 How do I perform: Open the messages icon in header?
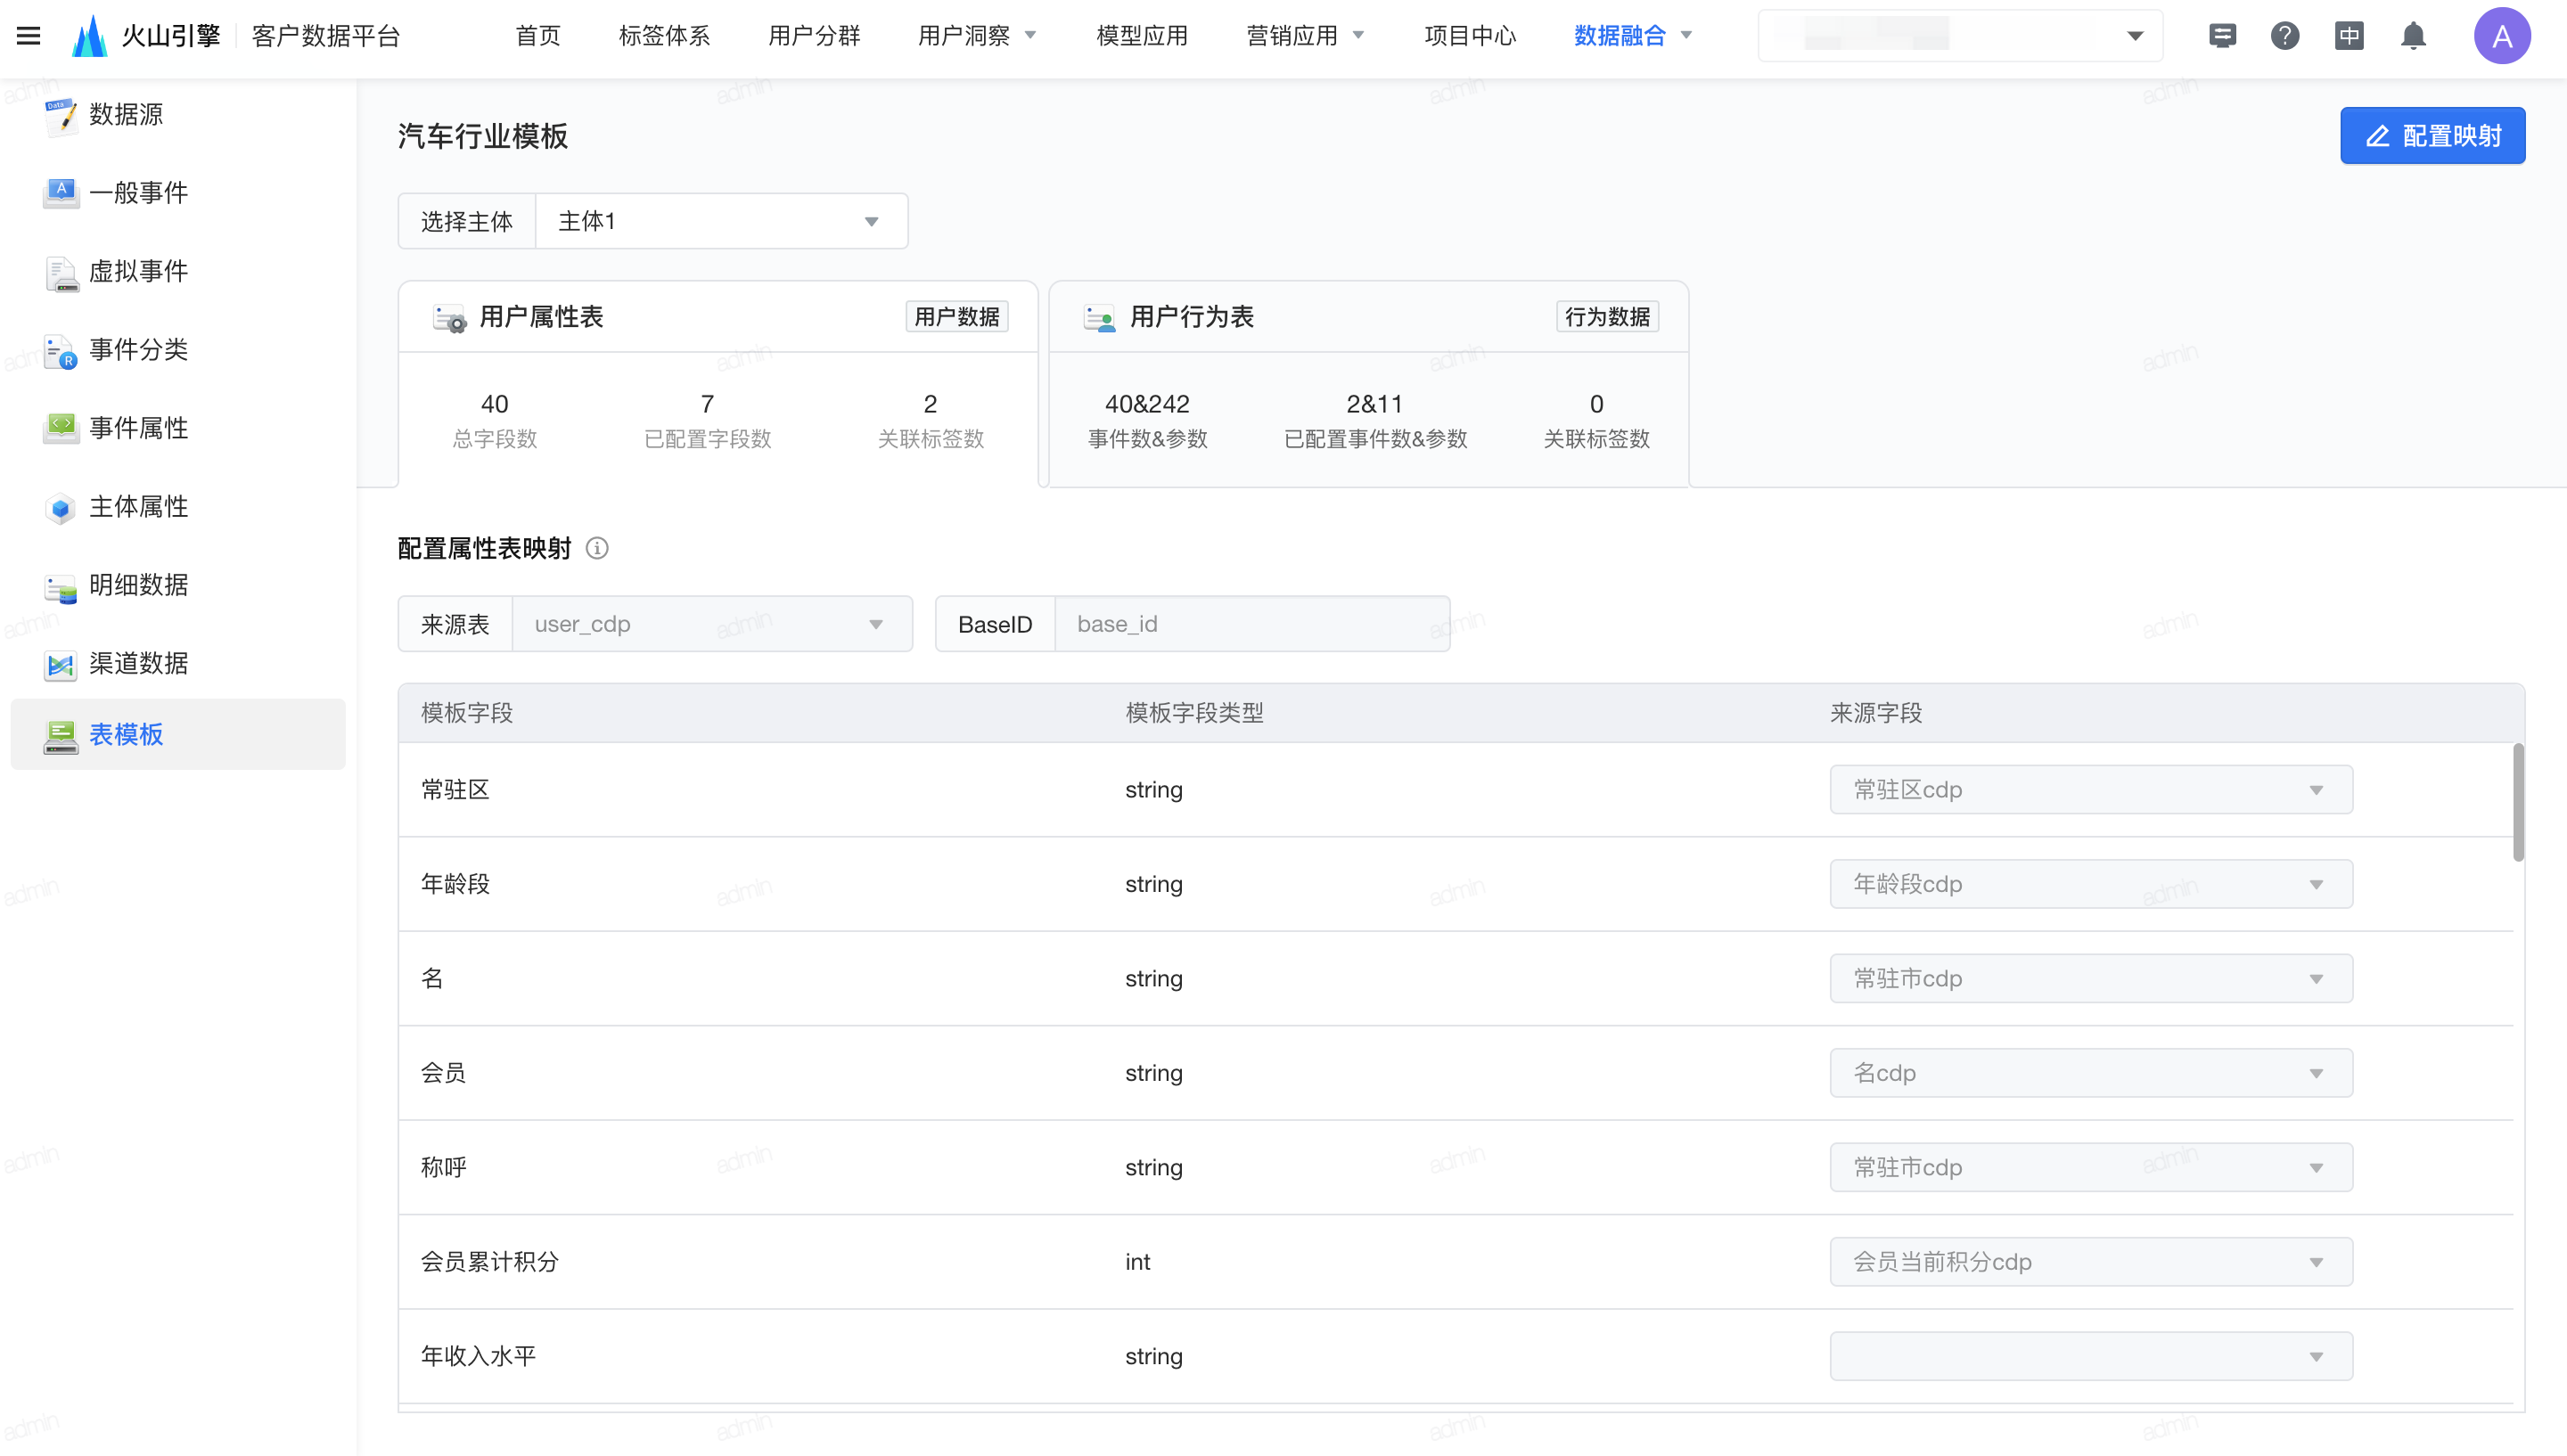(2222, 36)
